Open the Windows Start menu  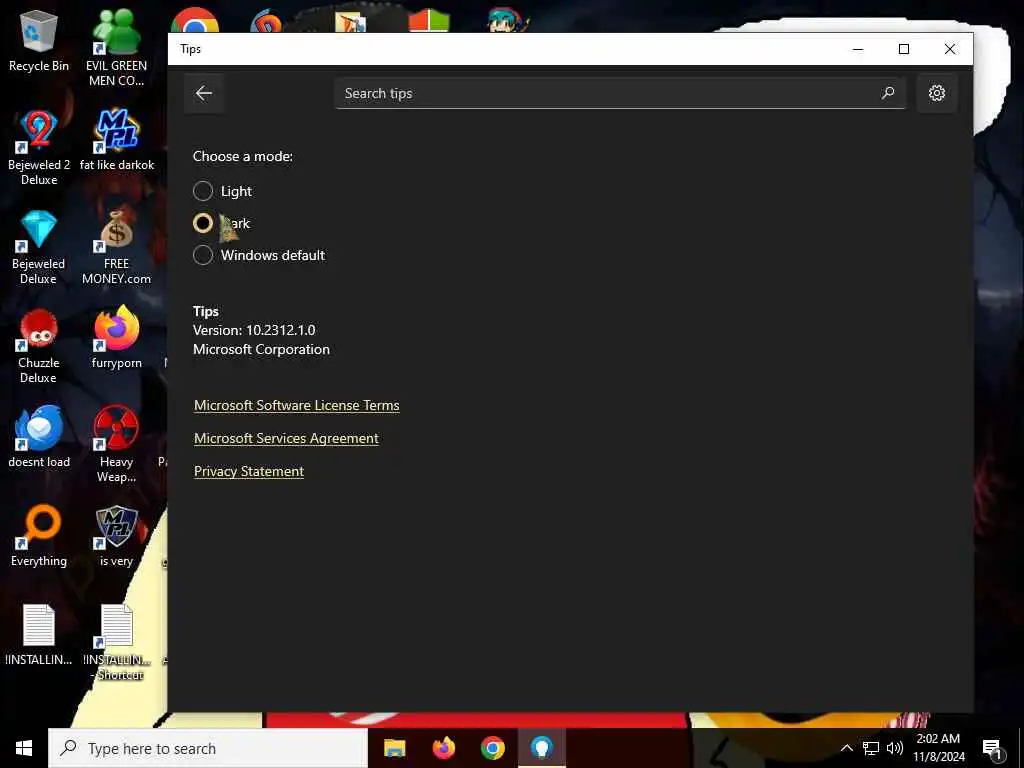[x=24, y=748]
